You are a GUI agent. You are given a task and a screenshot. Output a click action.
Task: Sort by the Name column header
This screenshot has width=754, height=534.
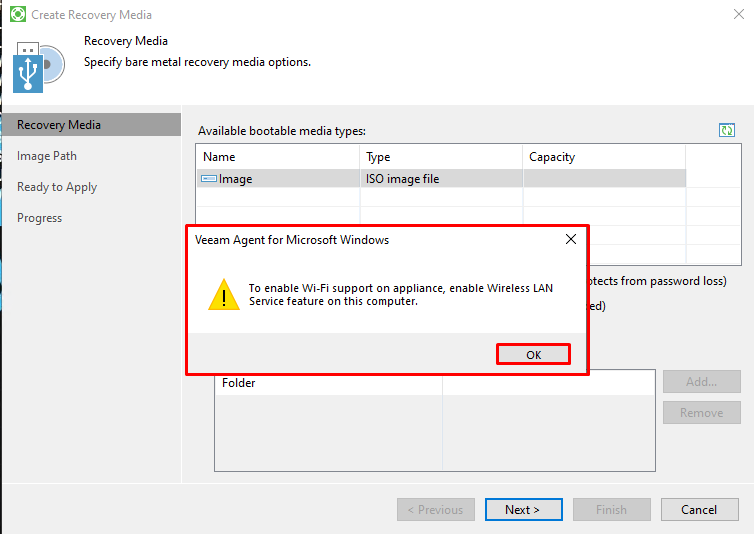pos(278,157)
